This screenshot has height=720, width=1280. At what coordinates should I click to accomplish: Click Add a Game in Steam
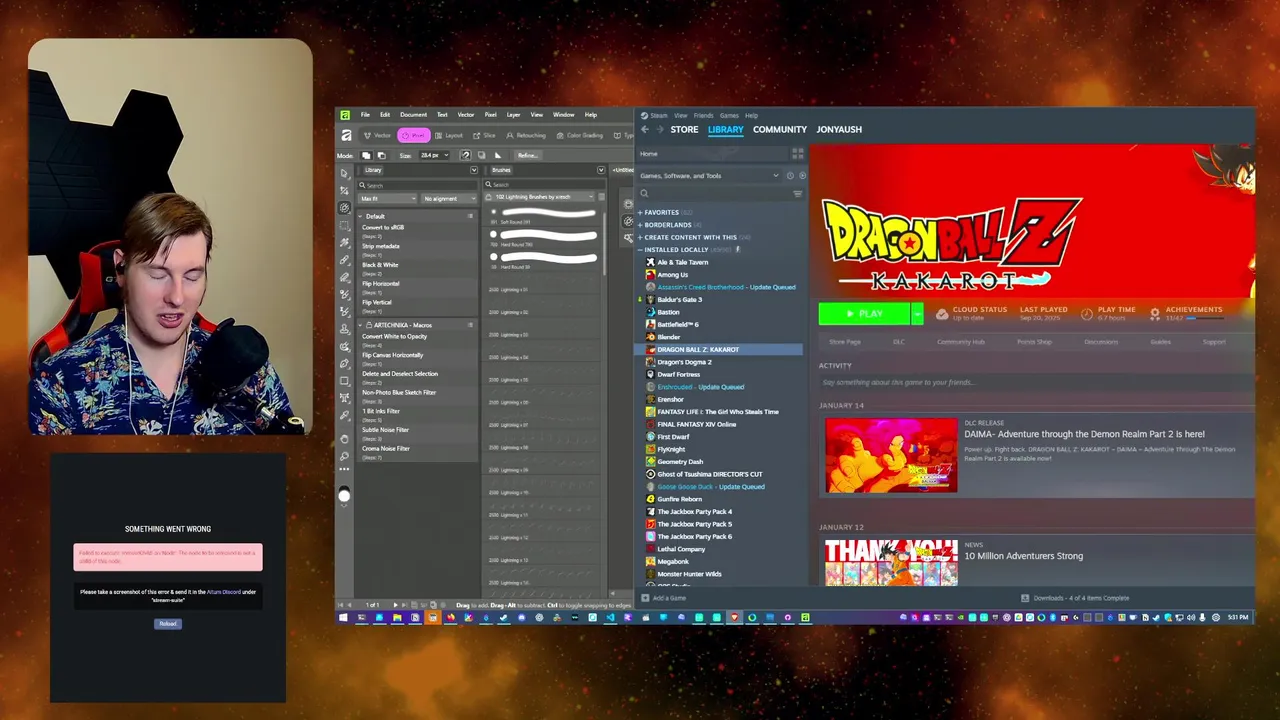point(663,598)
